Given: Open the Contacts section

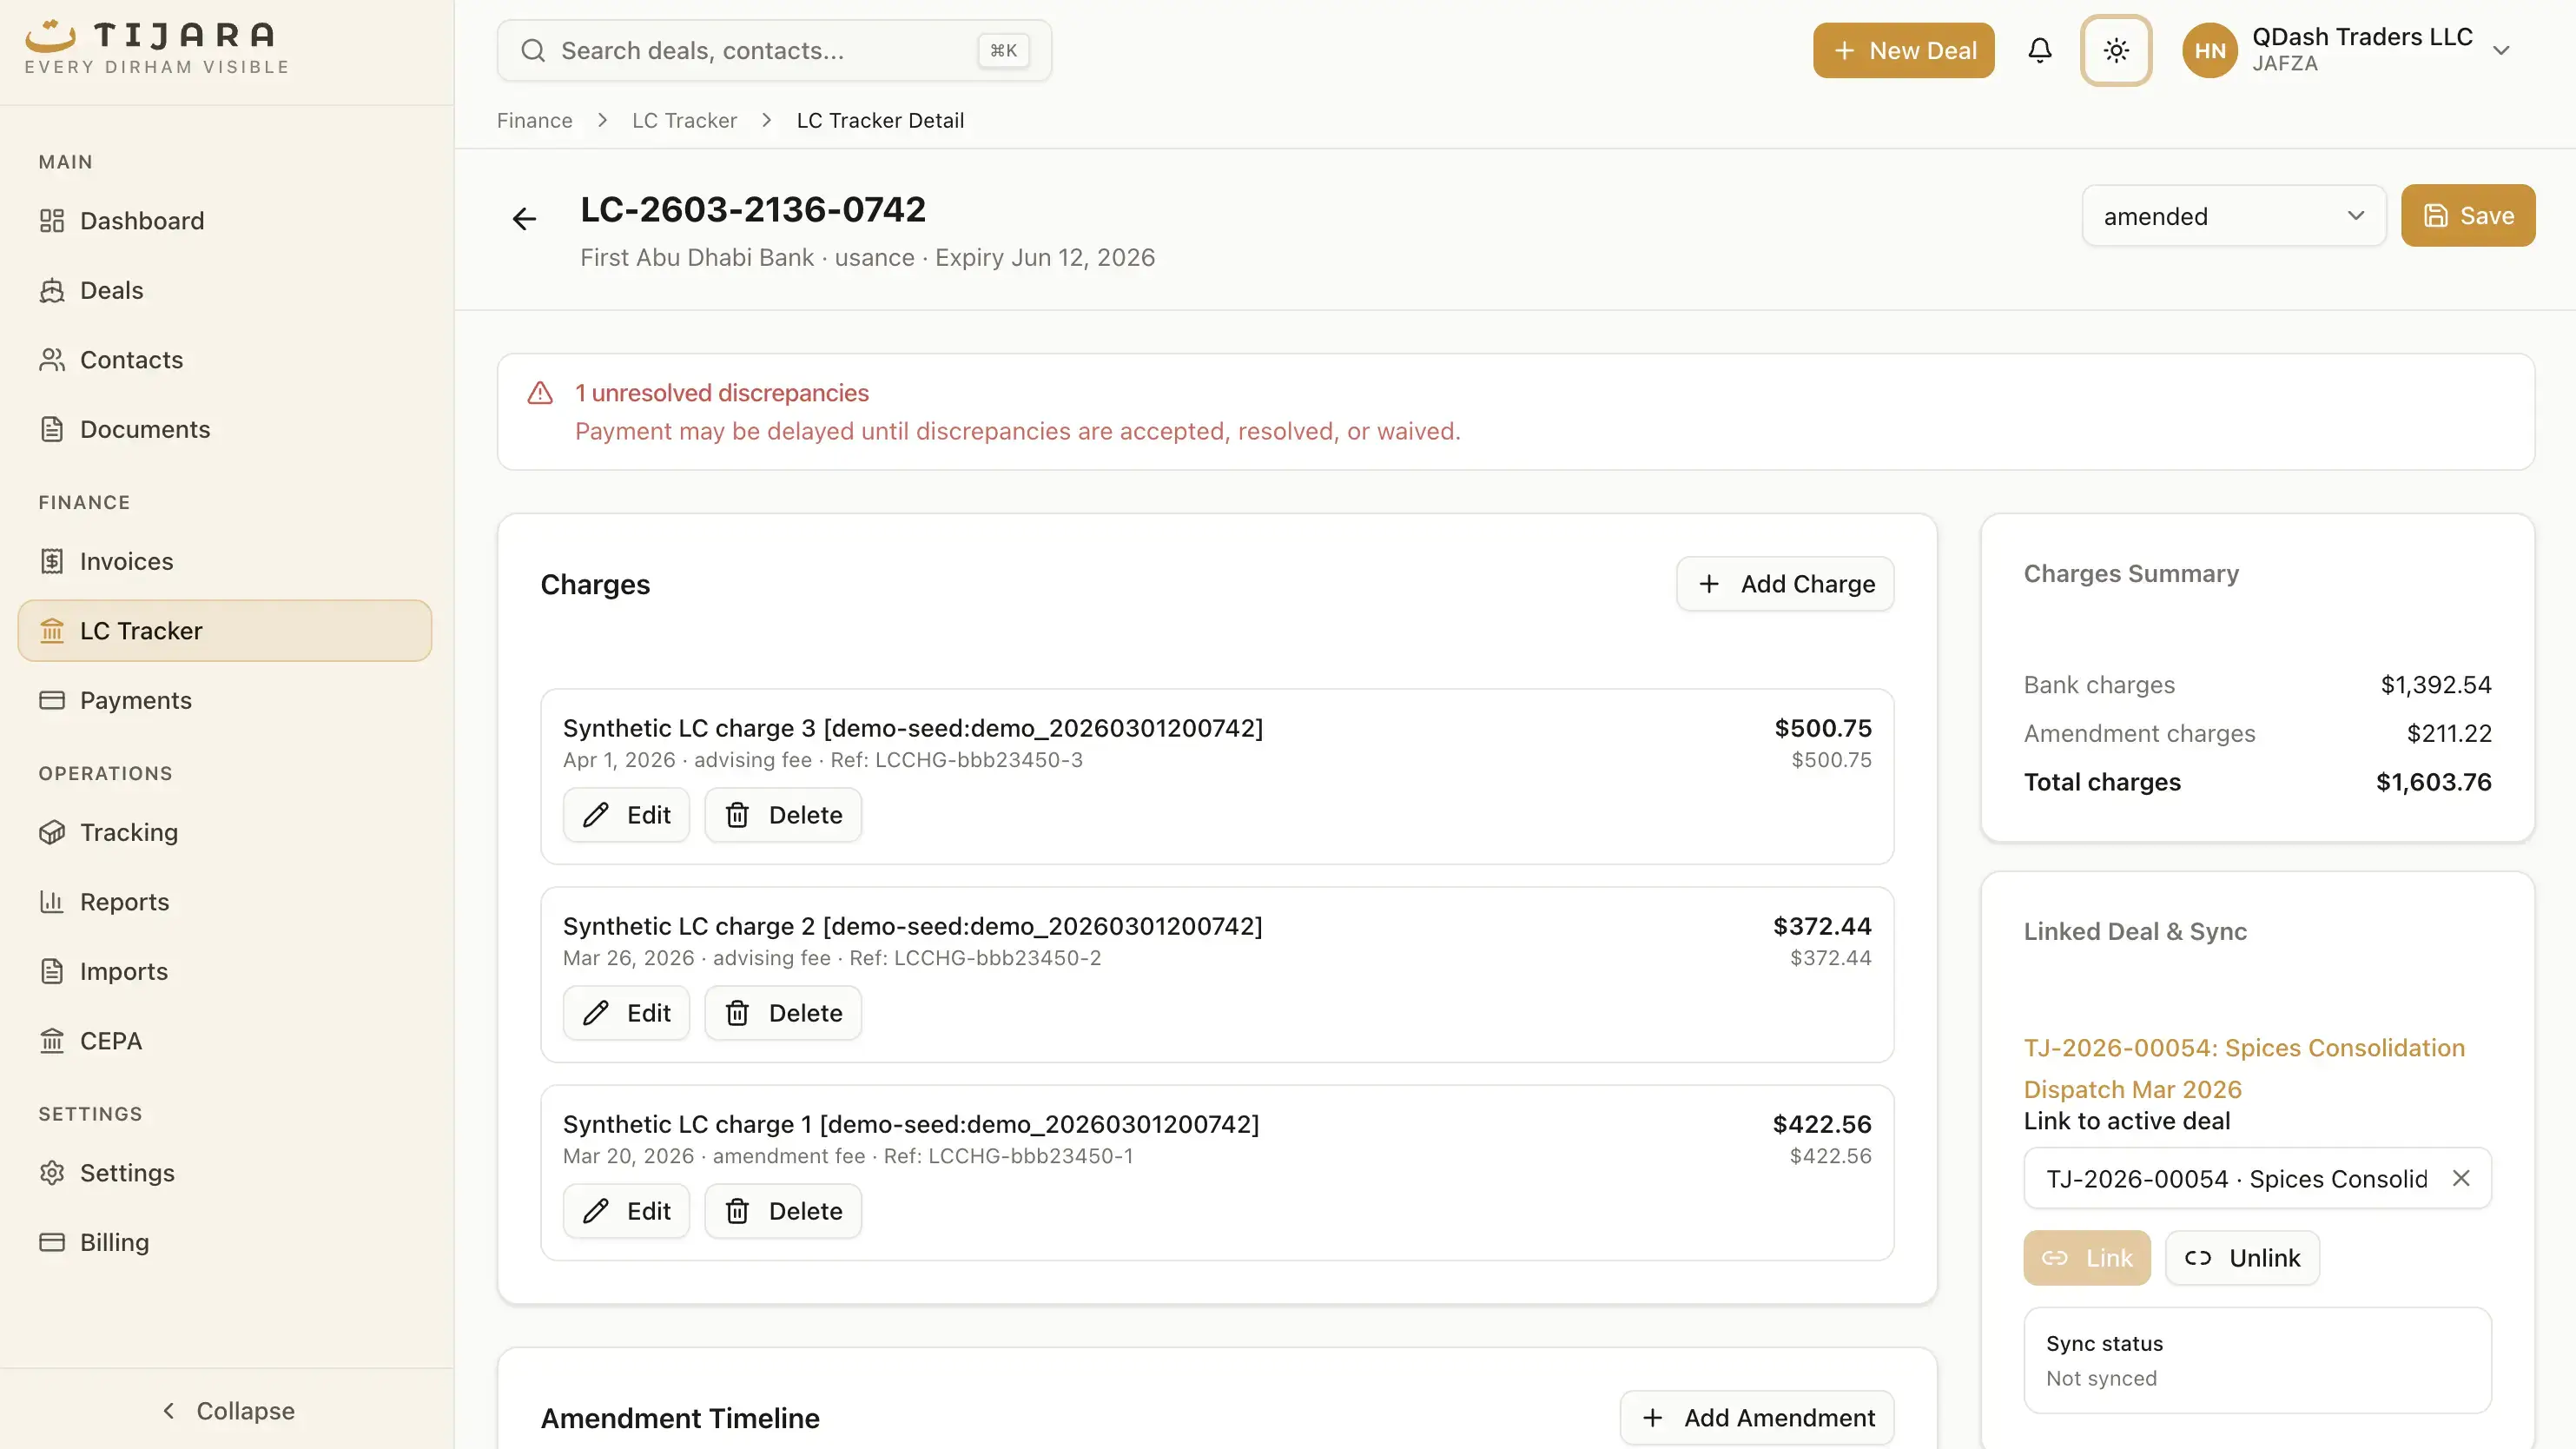Looking at the screenshot, I should coord(131,359).
